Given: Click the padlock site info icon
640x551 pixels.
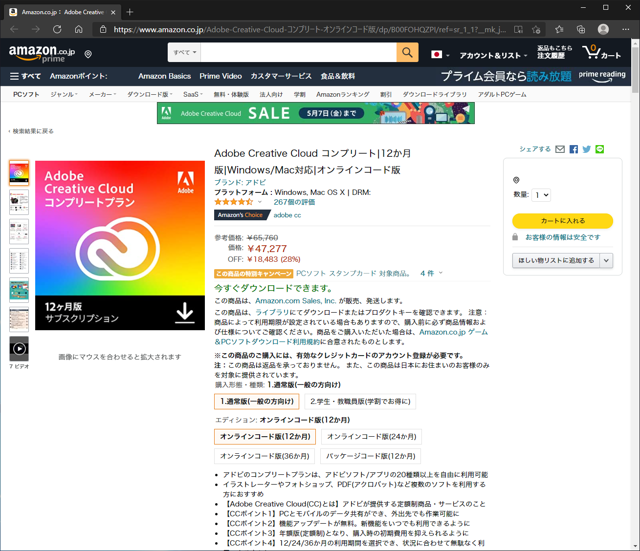Looking at the screenshot, I should coord(103,29).
